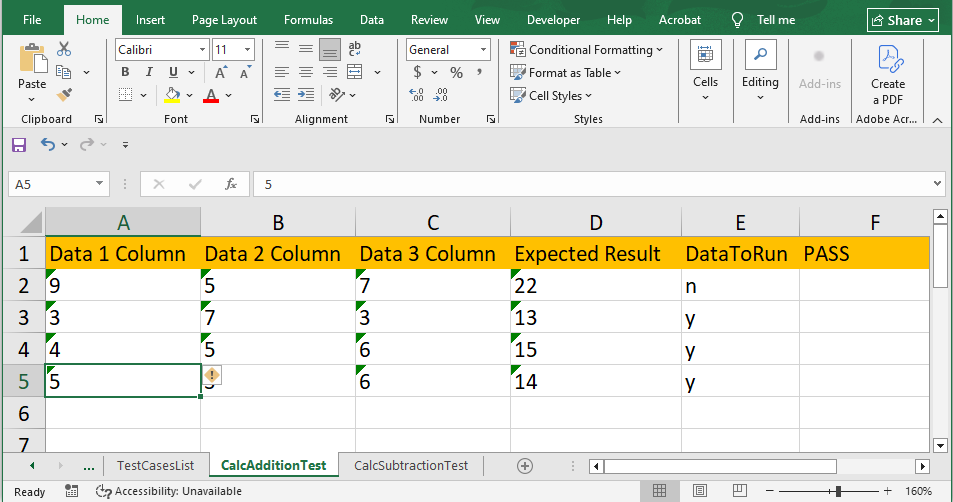Toggle Underline formatting
Screen dimensions: 953x502
click(173, 72)
